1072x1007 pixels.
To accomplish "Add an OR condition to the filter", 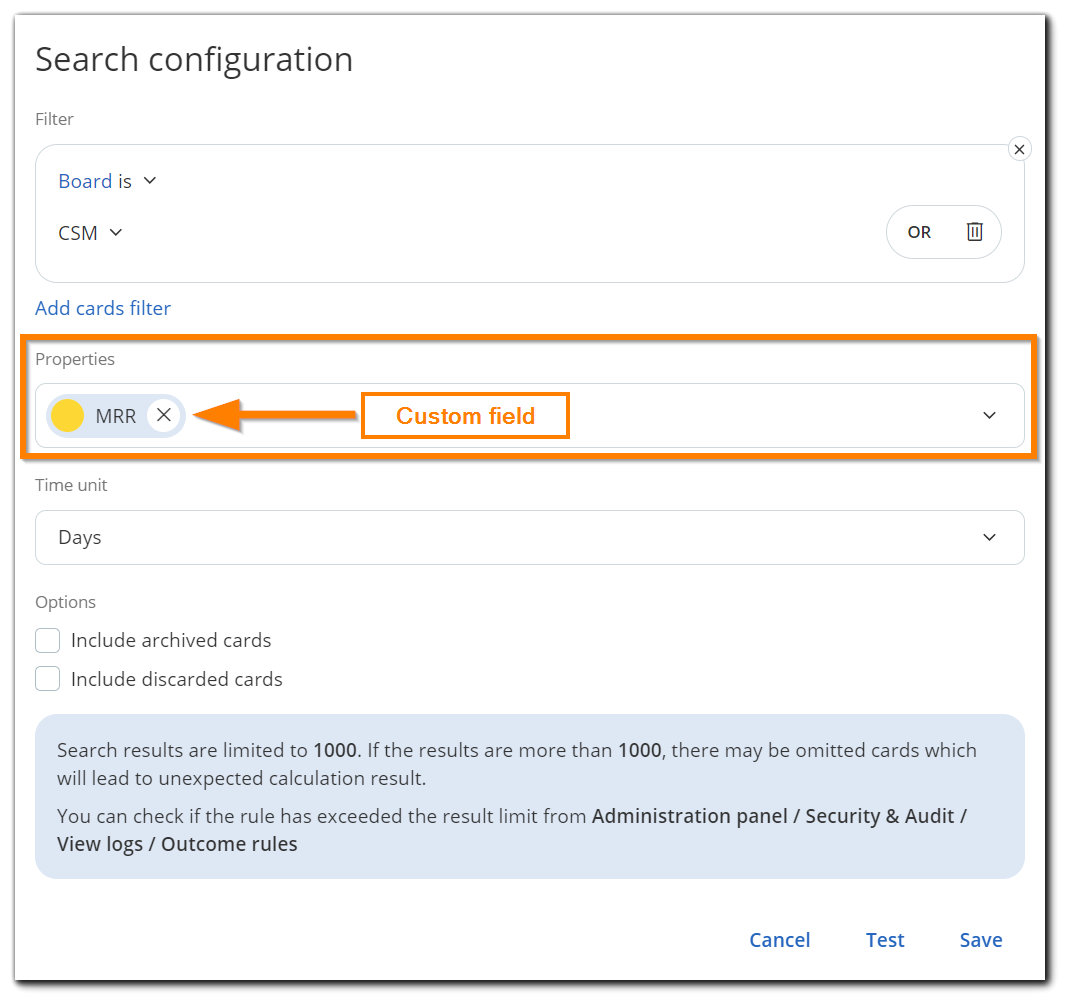I will [x=919, y=232].
